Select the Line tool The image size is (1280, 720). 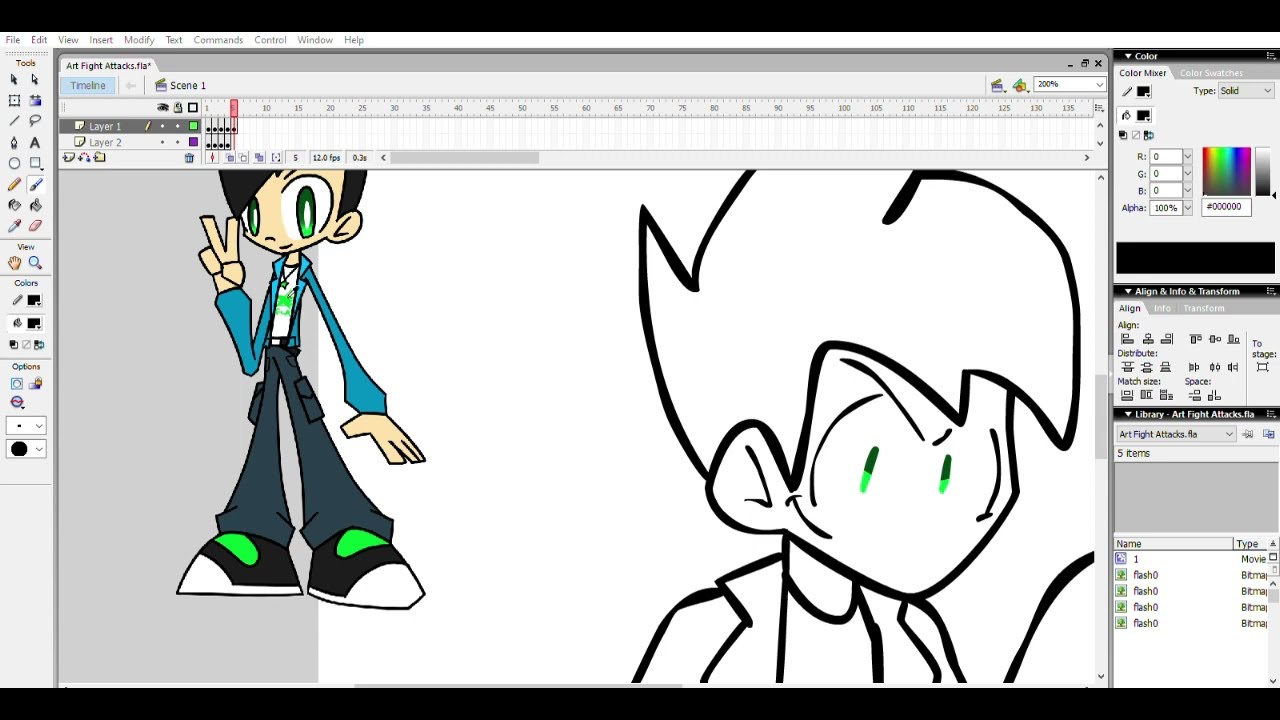point(14,121)
